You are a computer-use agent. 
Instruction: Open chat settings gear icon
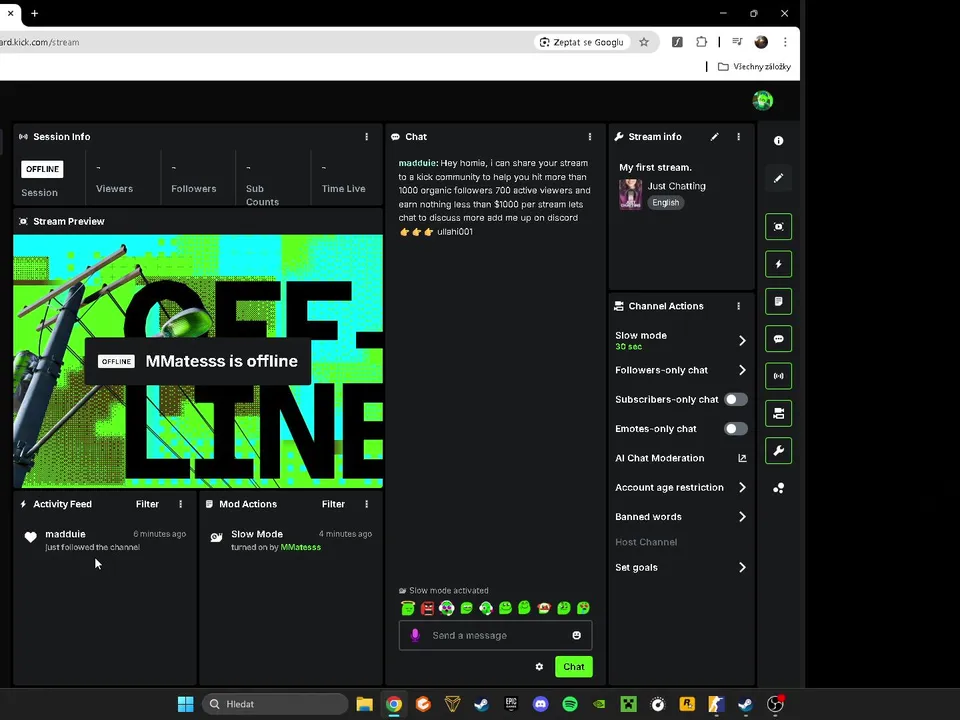point(539,666)
